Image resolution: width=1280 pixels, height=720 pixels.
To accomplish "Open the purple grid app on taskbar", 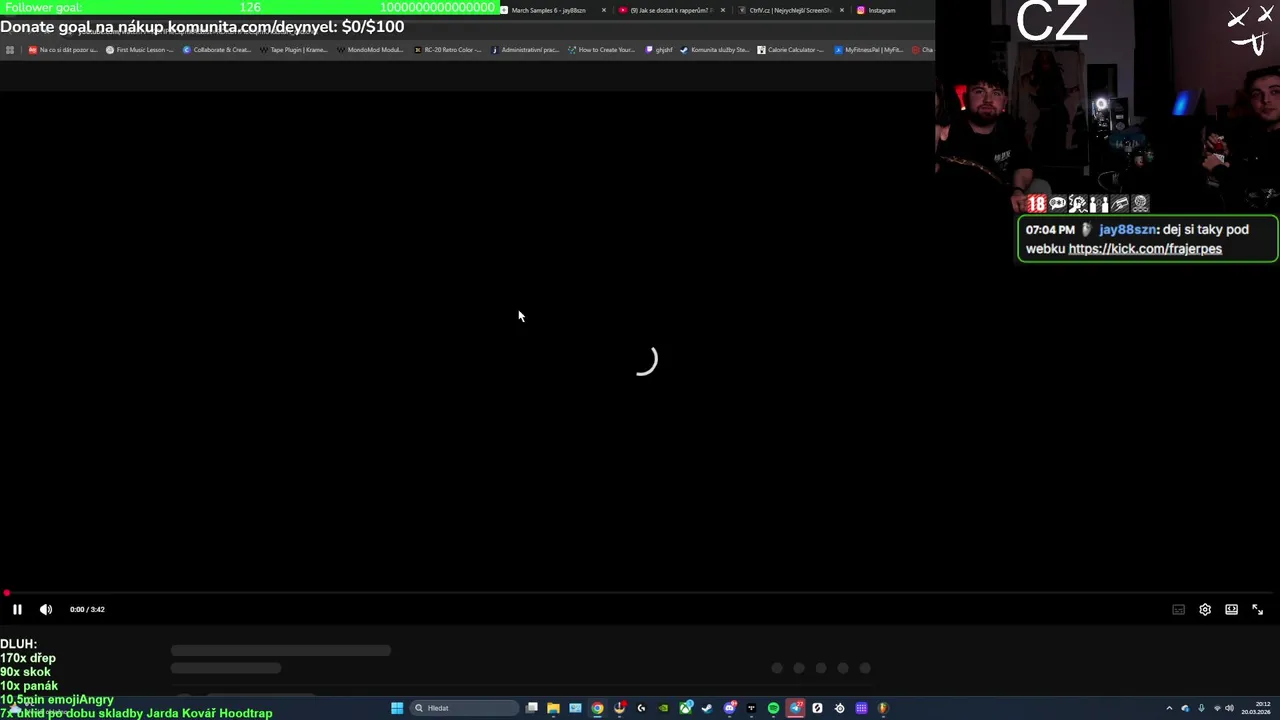I will [x=861, y=708].
